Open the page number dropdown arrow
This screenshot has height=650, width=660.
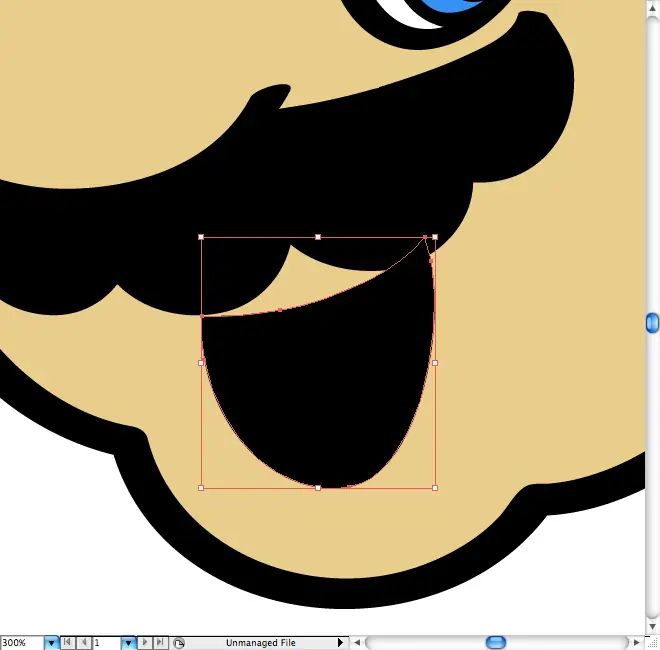(x=128, y=643)
